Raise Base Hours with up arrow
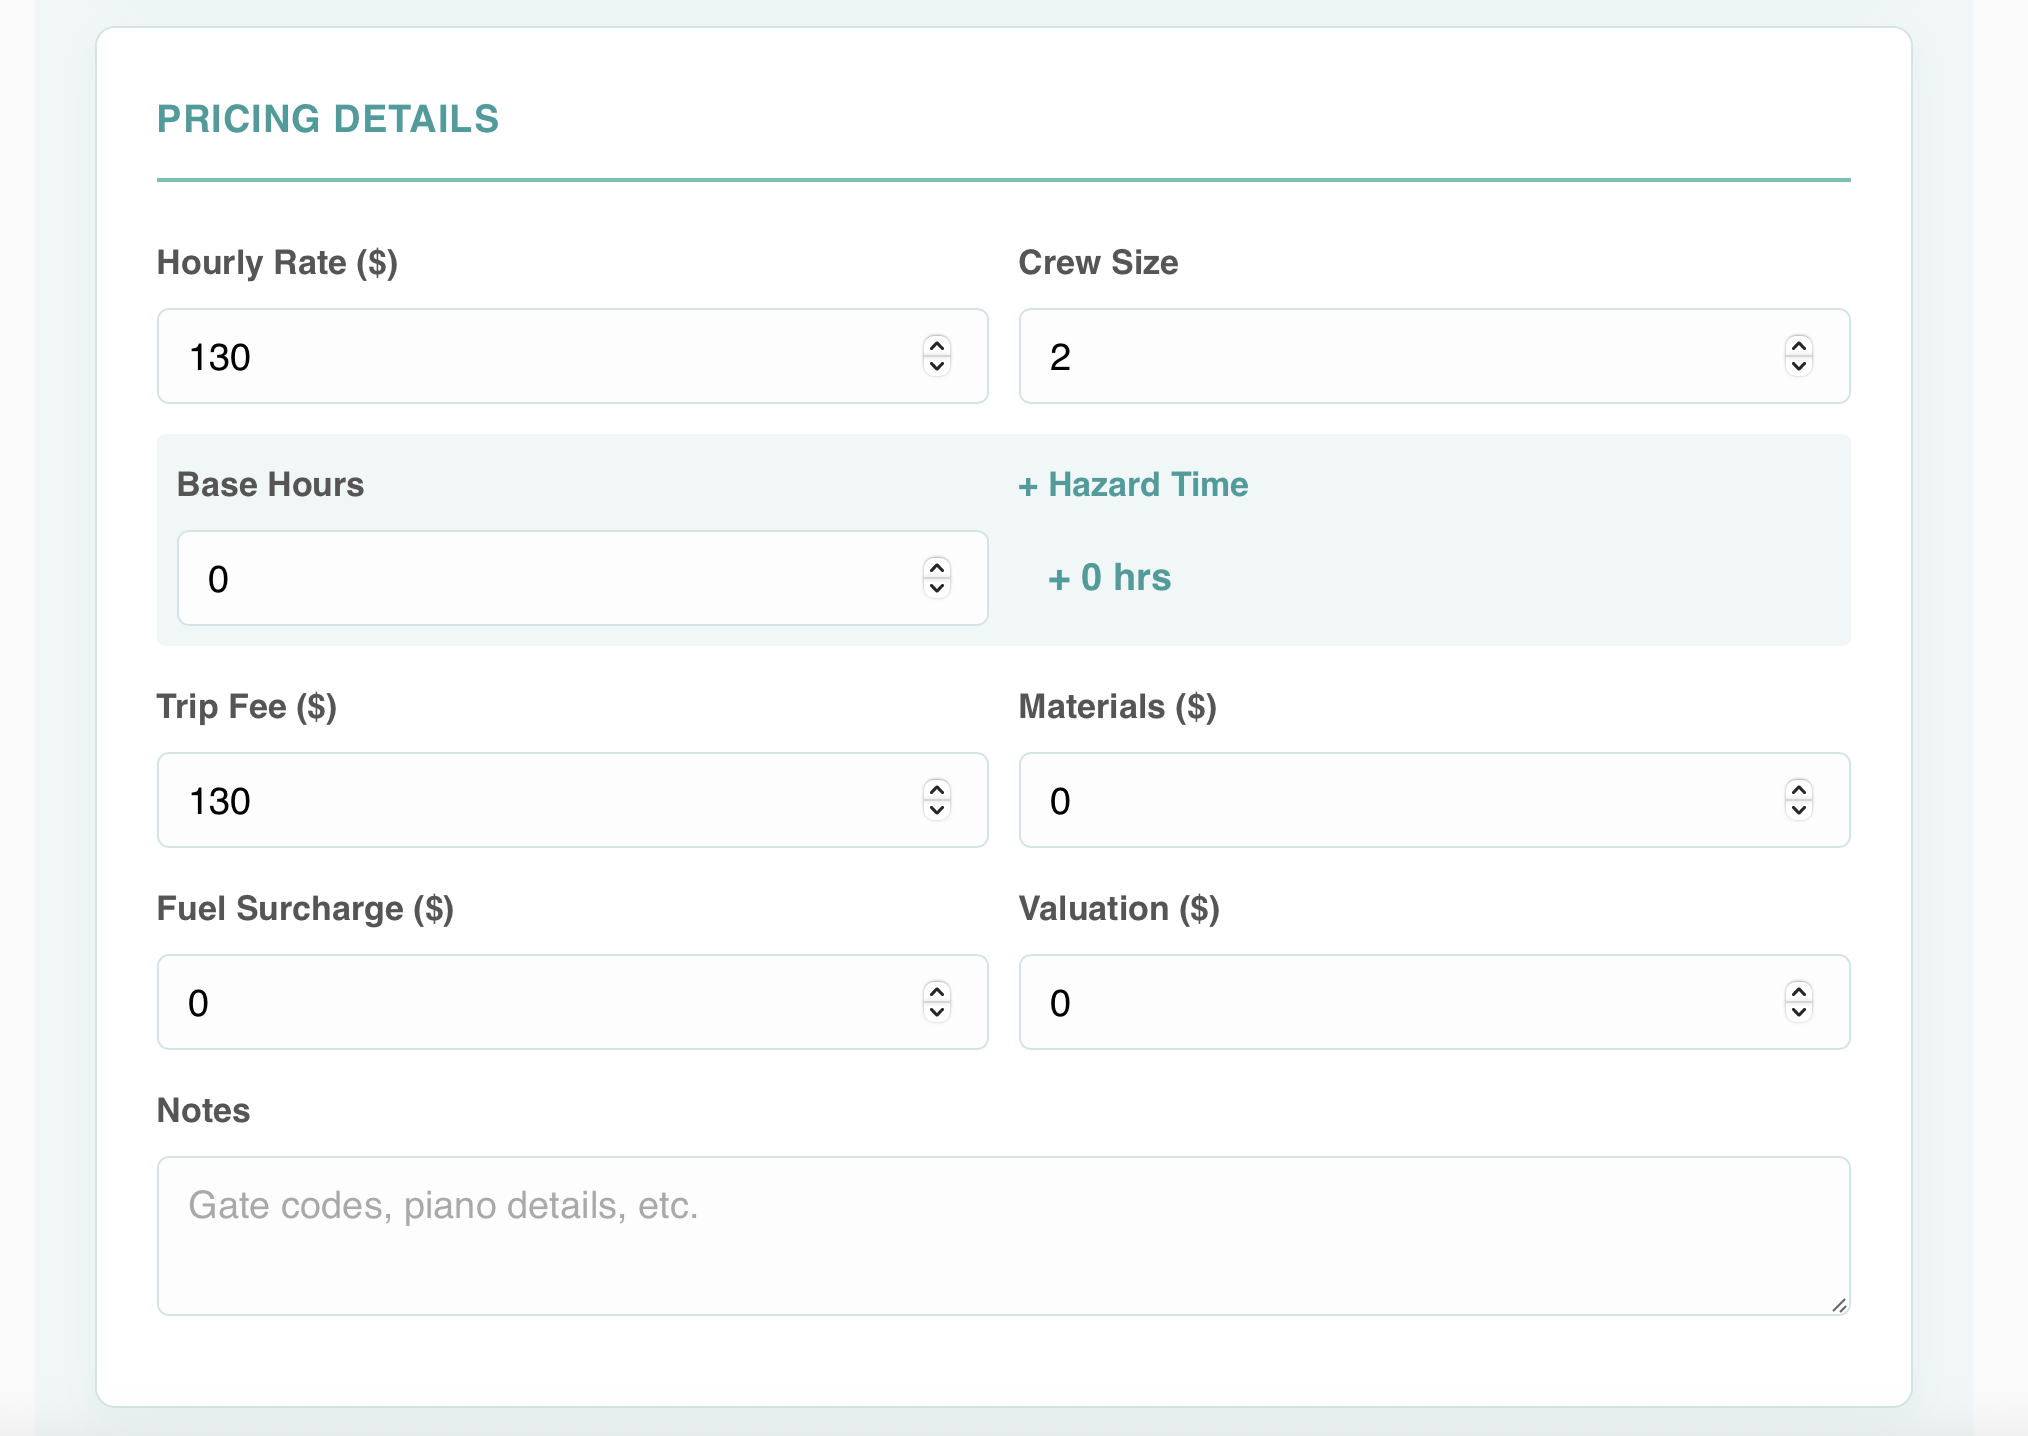This screenshot has width=2028, height=1436. coord(937,568)
